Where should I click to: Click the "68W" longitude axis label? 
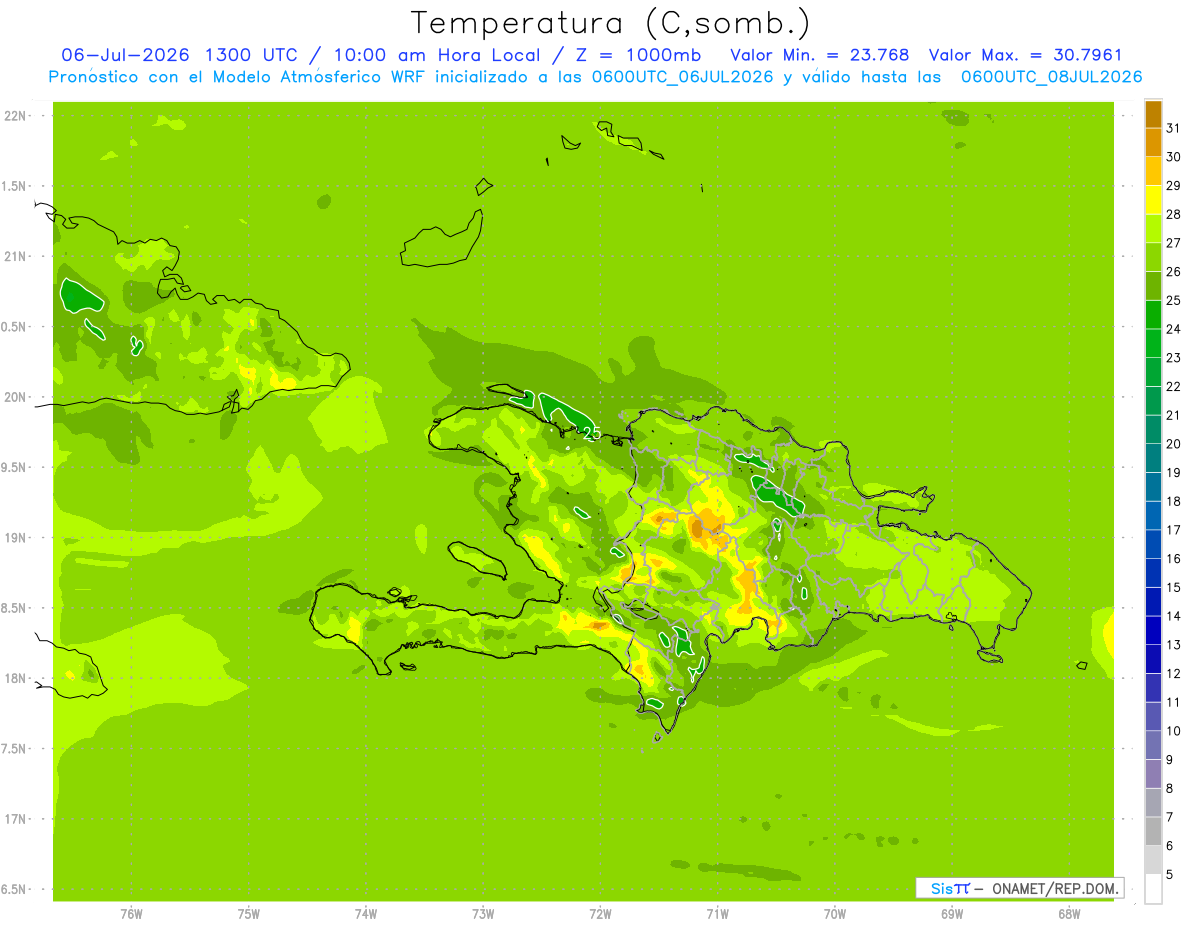tap(1069, 913)
